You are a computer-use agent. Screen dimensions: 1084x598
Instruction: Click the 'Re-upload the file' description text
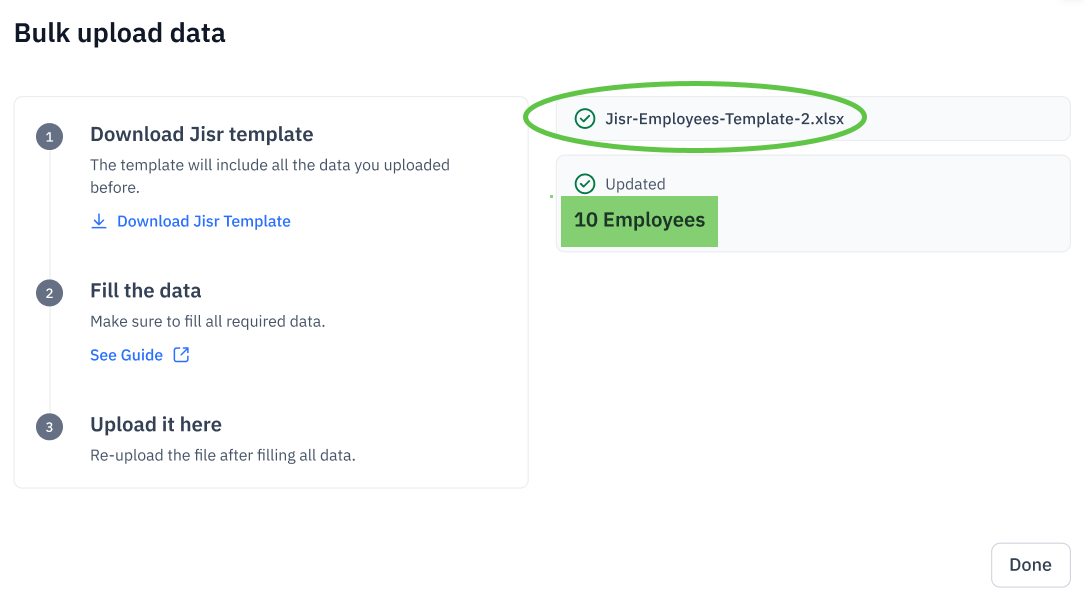(222, 455)
